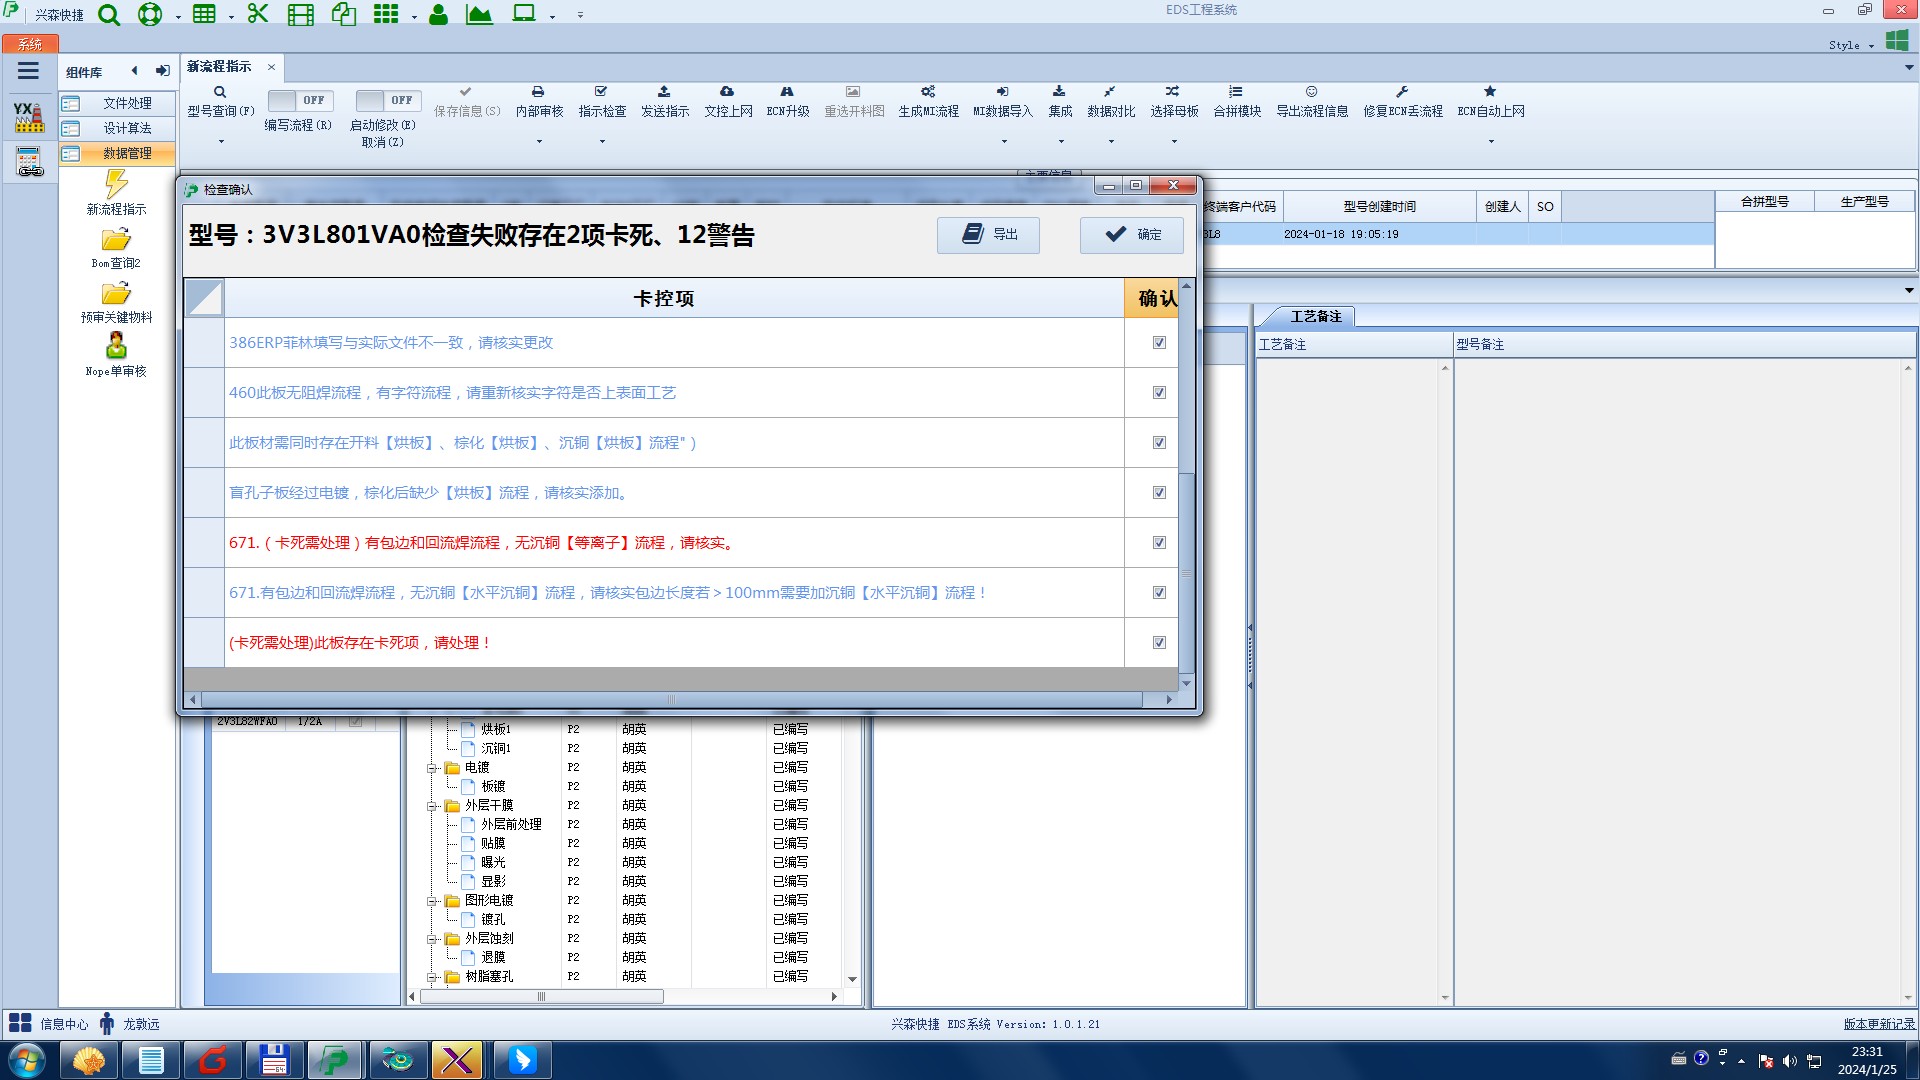Screen dimensions: 1920x1080
Task: Click 选择母板 toolbar item
Action: pyautogui.click(x=1174, y=101)
